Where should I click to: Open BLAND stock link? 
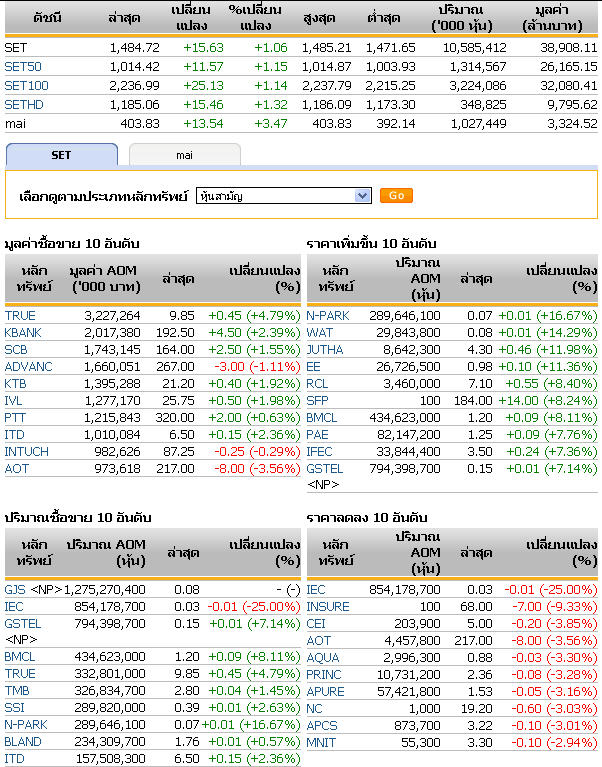pyautogui.click(x=22, y=743)
